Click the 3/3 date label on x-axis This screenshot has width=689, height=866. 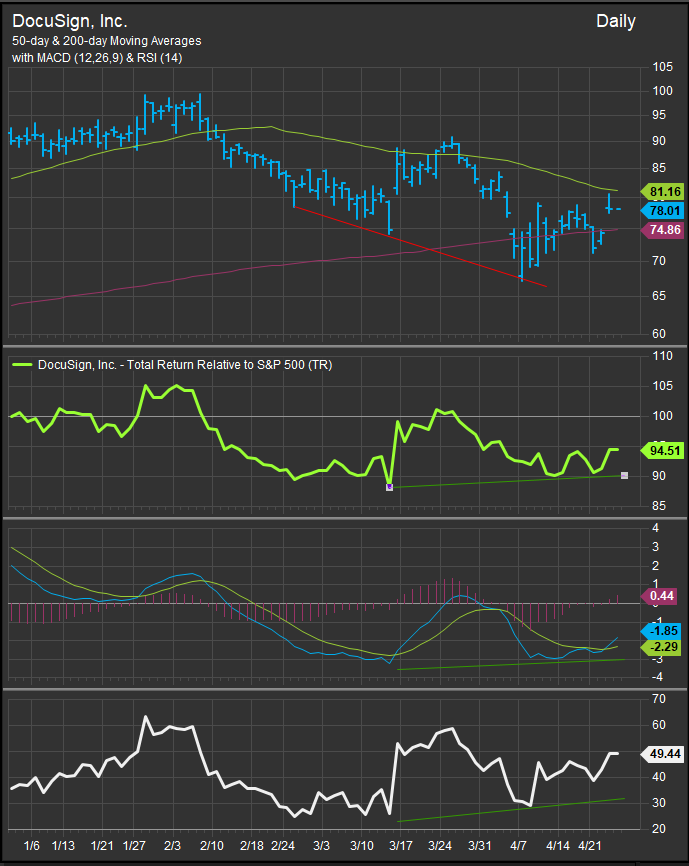[x=321, y=846]
